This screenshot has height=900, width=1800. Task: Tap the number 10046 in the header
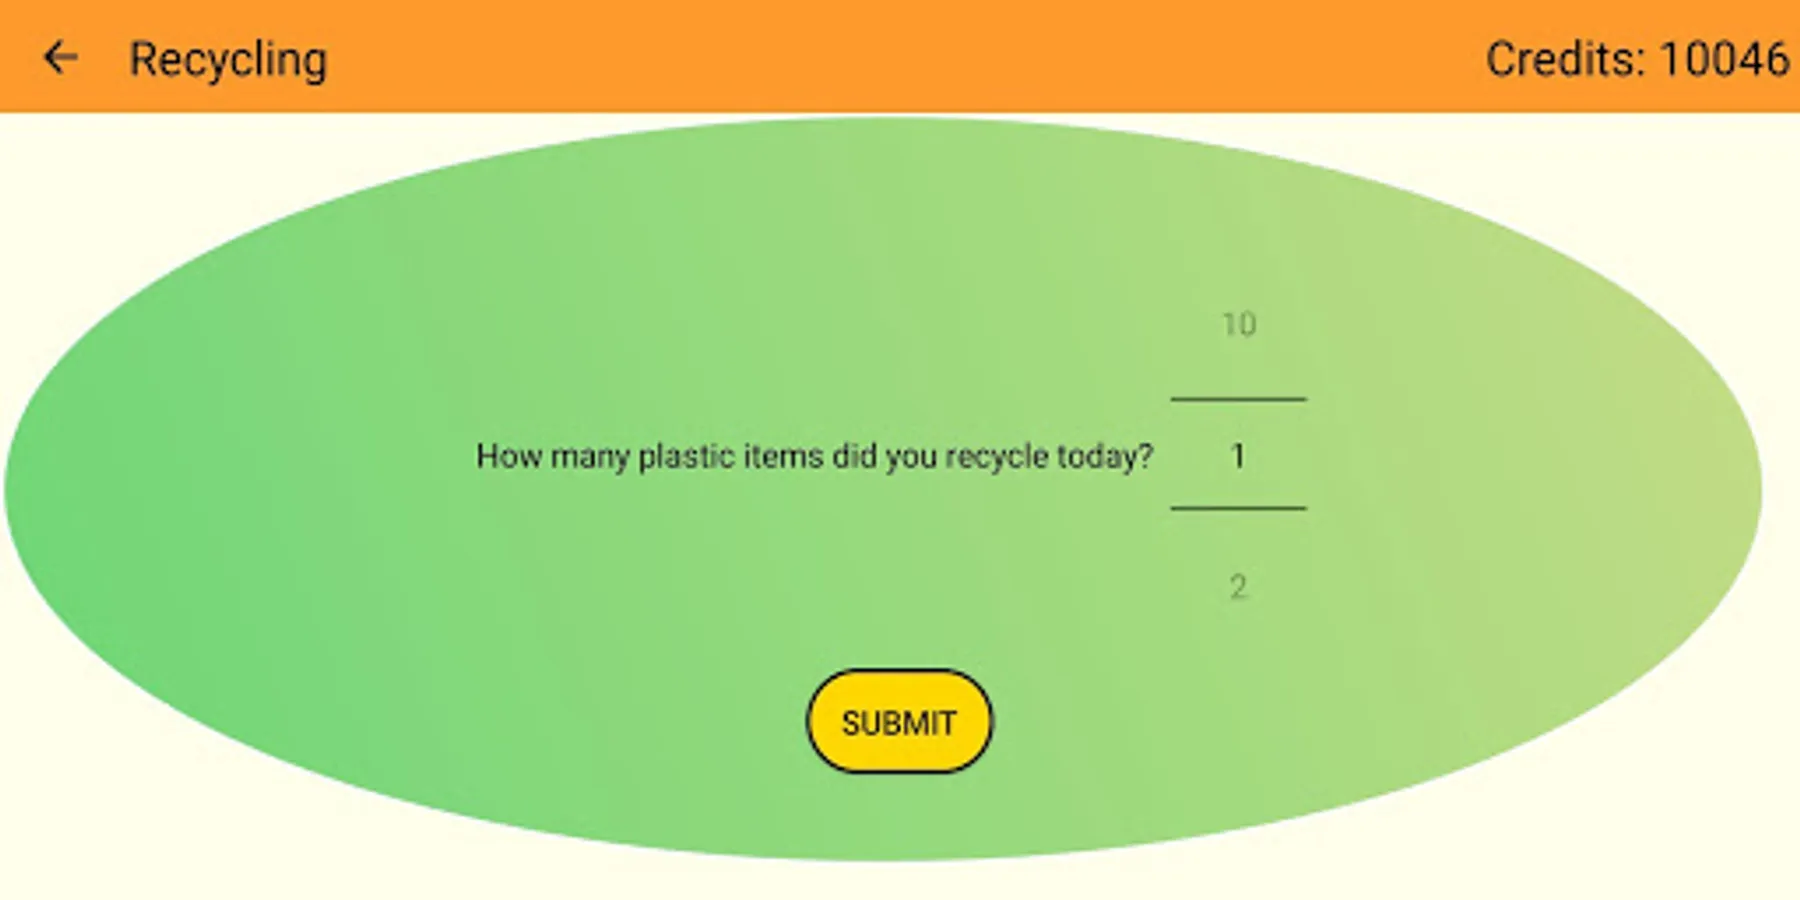tap(1724, 59)
